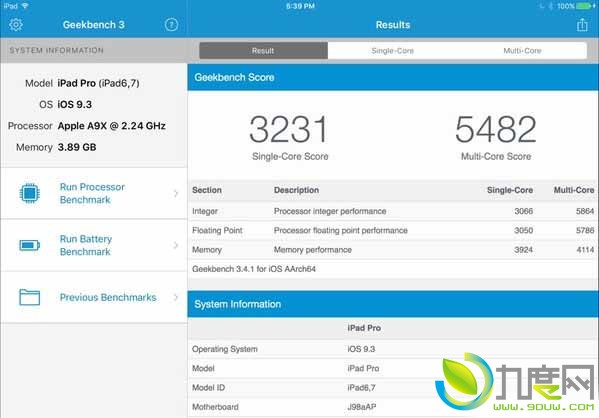Screen dimensions: 599x418
Task: Expand chevron next to Run Processor Benchmark
Action: (176, 193)
